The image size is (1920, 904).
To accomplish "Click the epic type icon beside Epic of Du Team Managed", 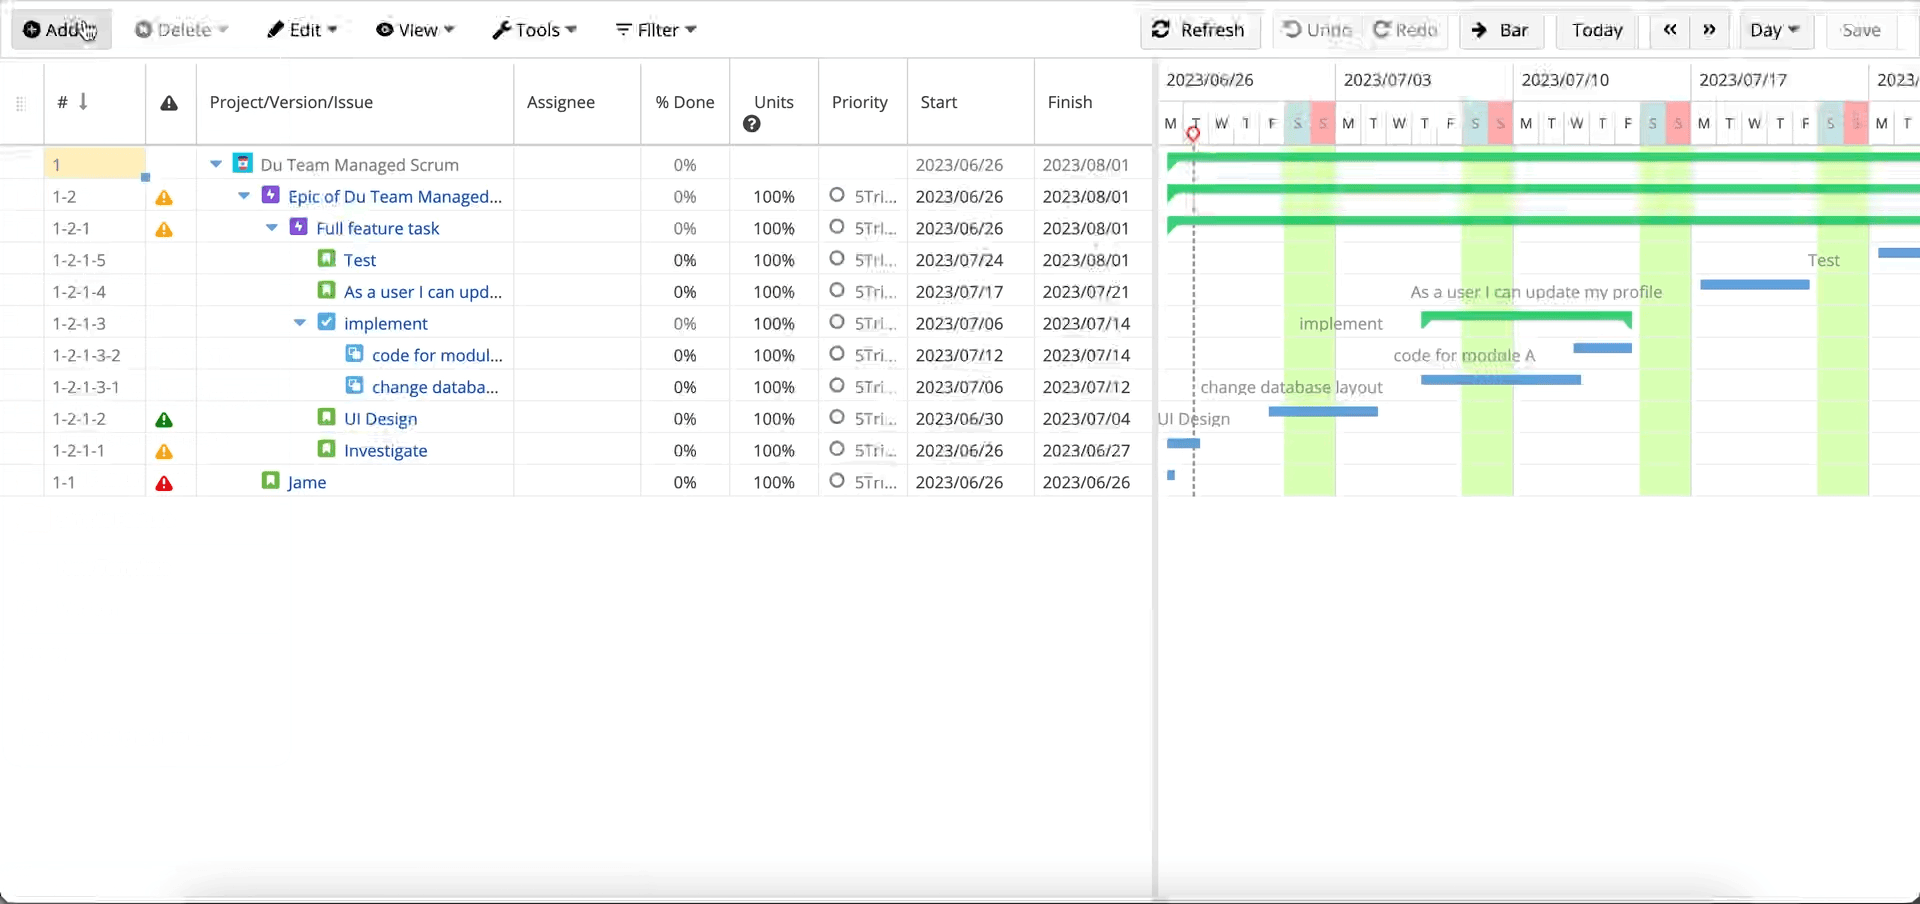I will point(270,196).
